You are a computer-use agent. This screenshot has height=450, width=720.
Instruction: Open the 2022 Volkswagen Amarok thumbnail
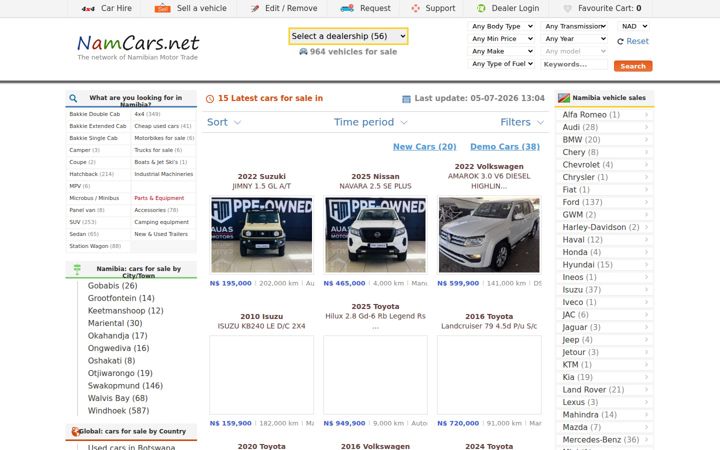(489, 235)
